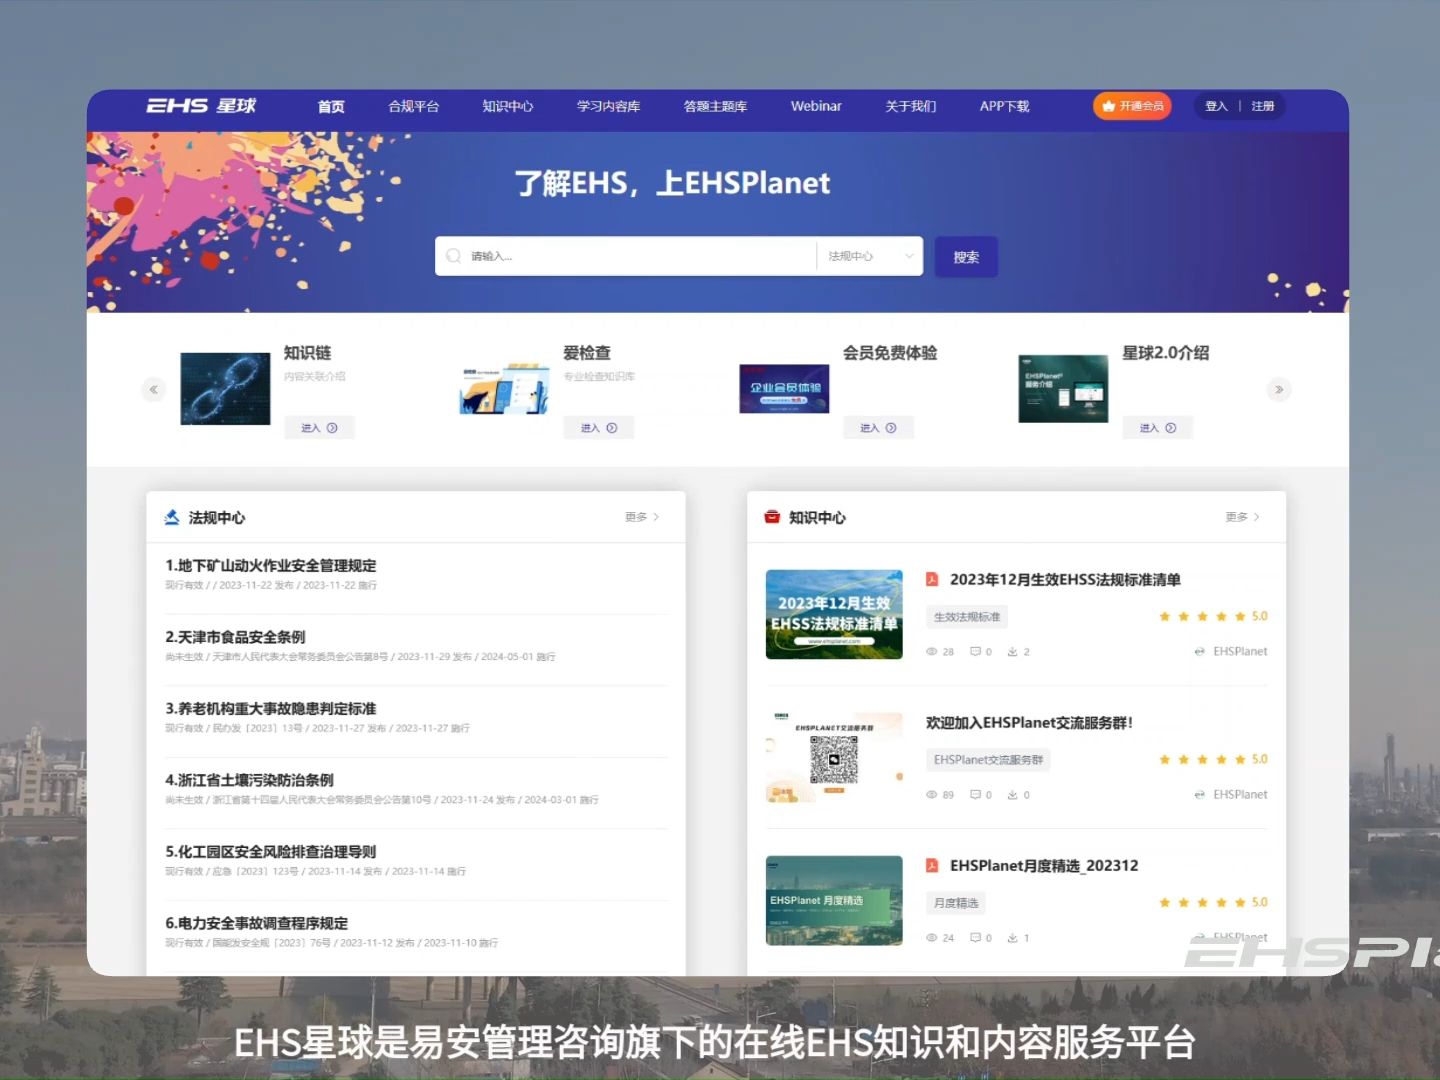Click 登入 to sign in
Image resolution: width=1440 pixels, height=1080 pixels.
pos(1216,106)
